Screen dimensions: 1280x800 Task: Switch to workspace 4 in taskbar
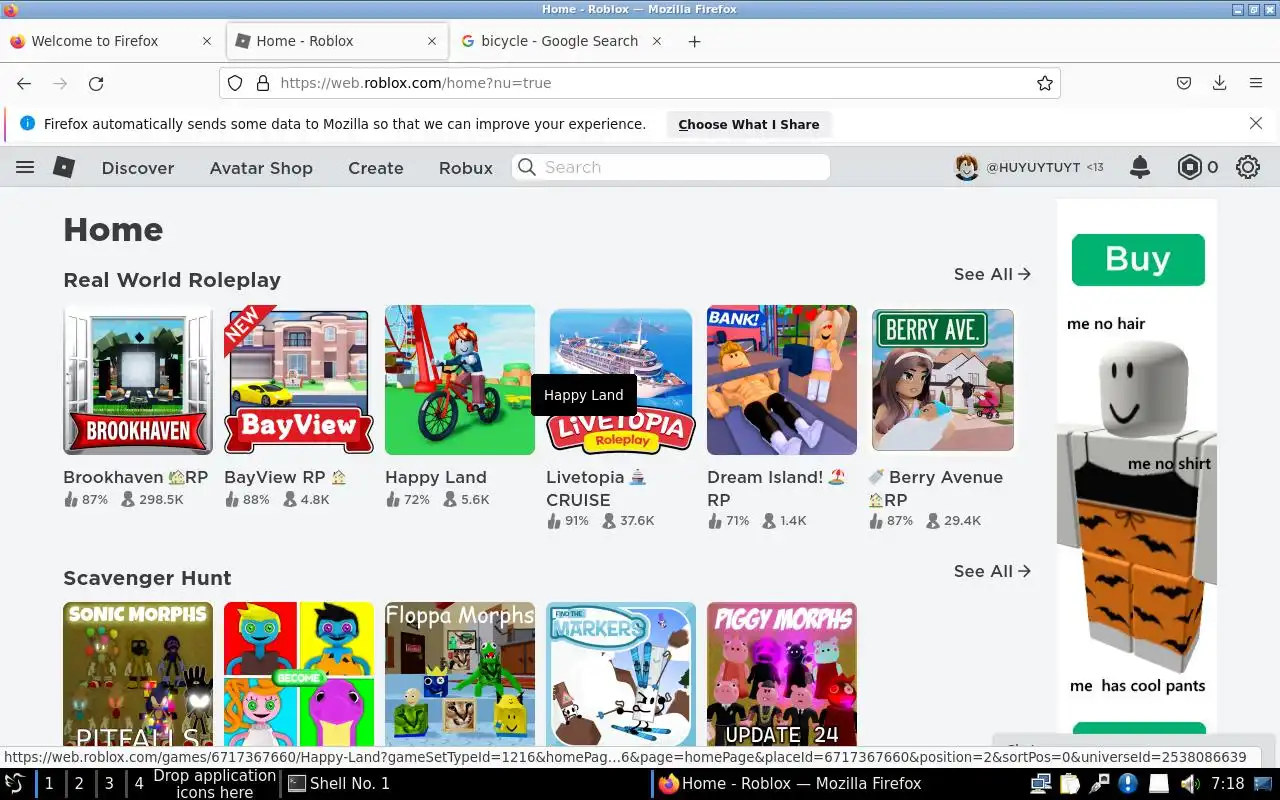click(139, 784)
